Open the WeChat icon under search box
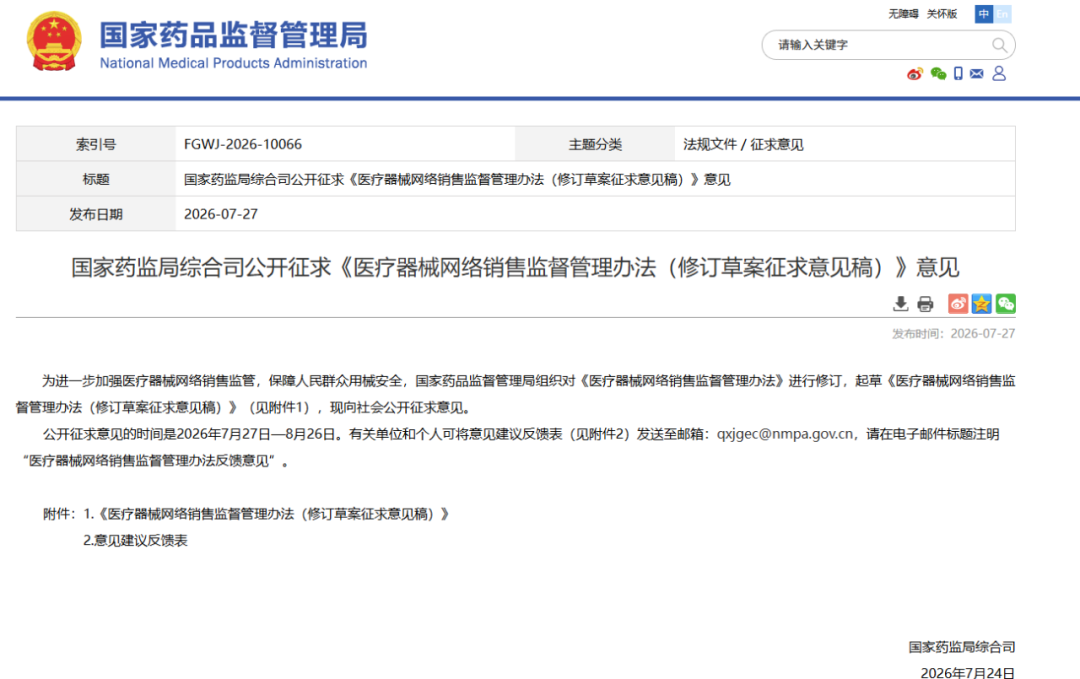Viewport: 1080px width, 679px height. click(938, 74)
